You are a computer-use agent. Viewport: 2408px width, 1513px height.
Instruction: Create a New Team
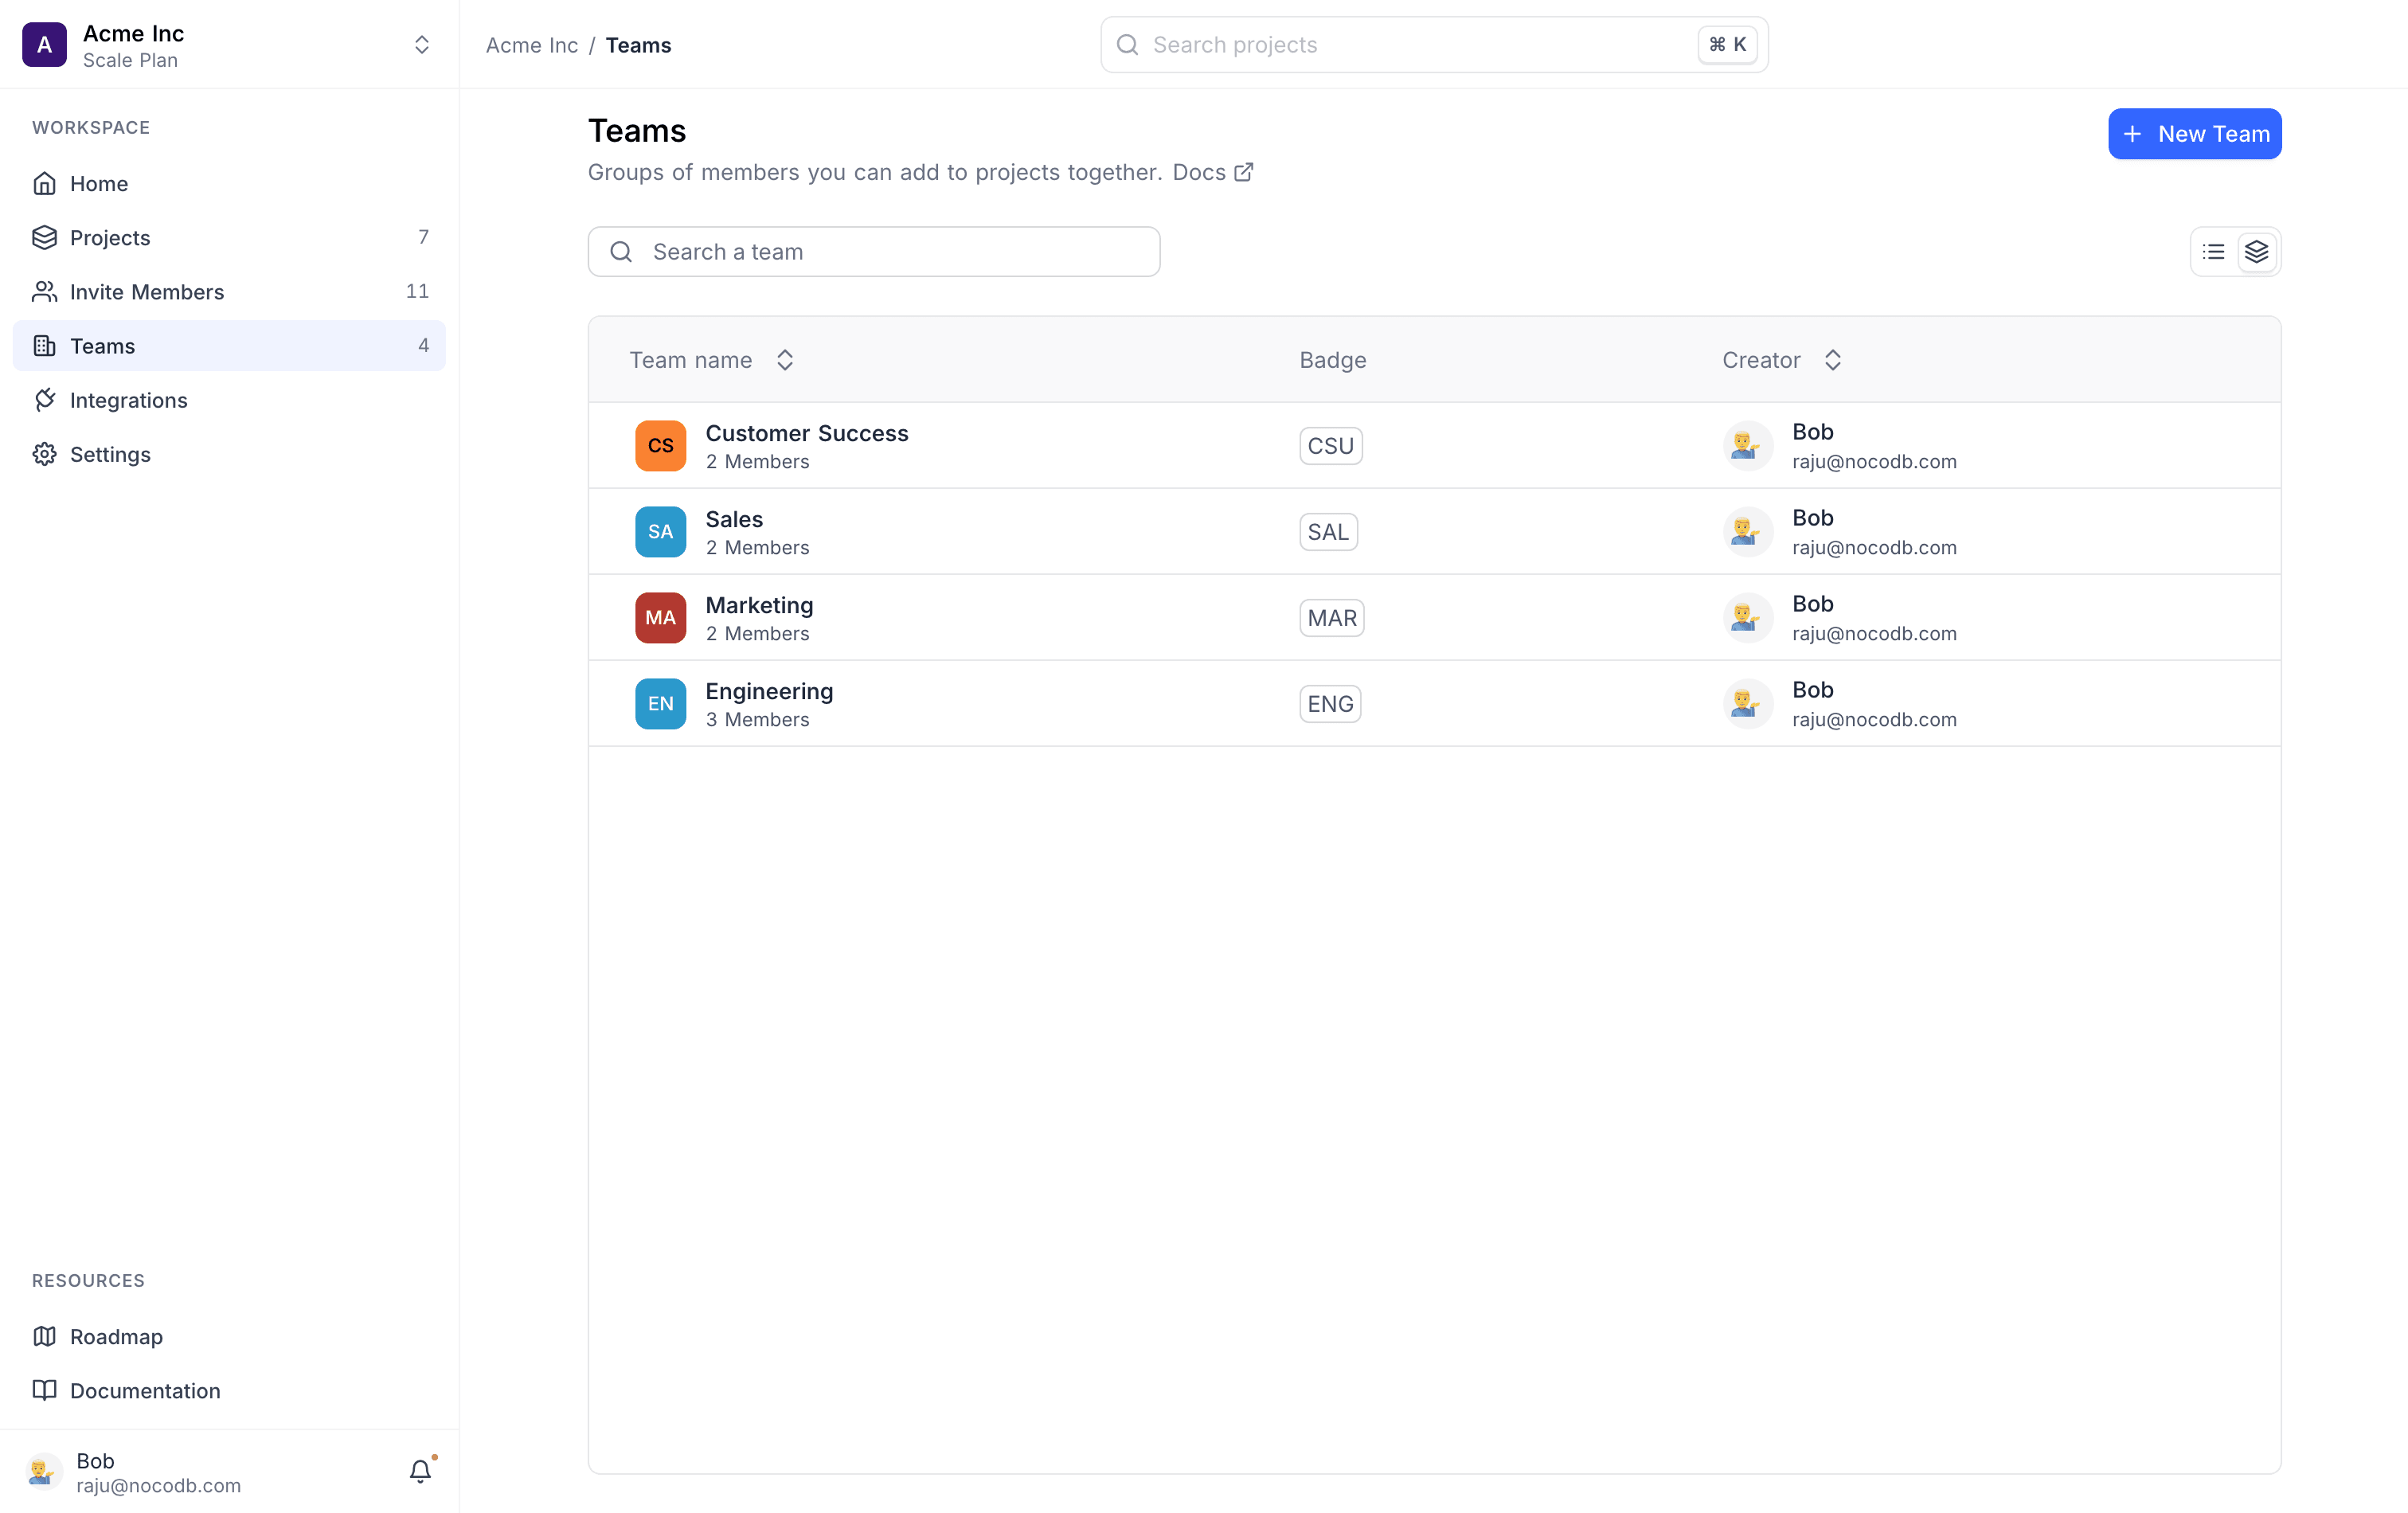(2194, 134)
